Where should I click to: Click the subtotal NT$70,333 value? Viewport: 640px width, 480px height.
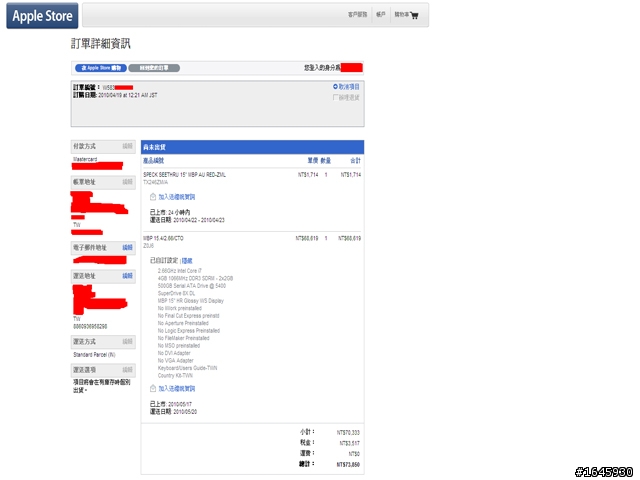(x=348, y=432)
